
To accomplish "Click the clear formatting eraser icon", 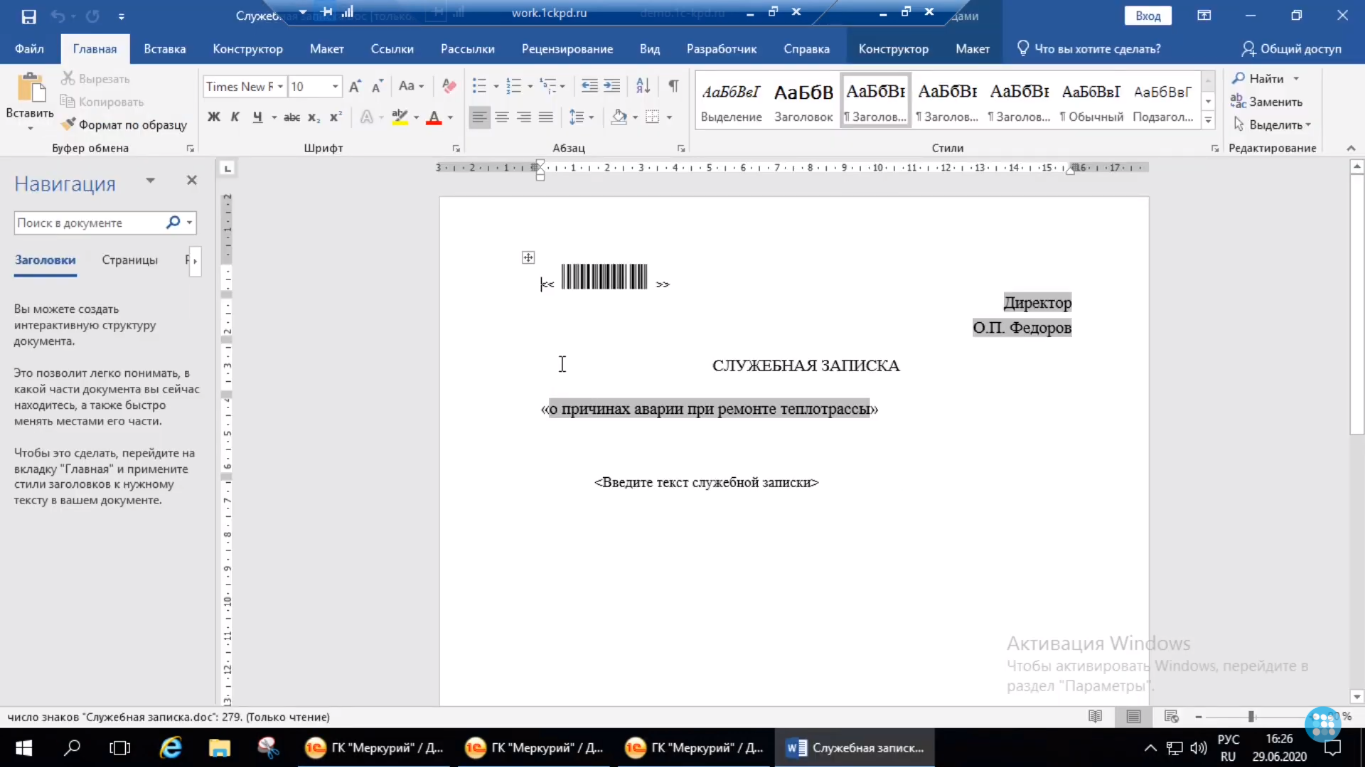I will [449, 87].
